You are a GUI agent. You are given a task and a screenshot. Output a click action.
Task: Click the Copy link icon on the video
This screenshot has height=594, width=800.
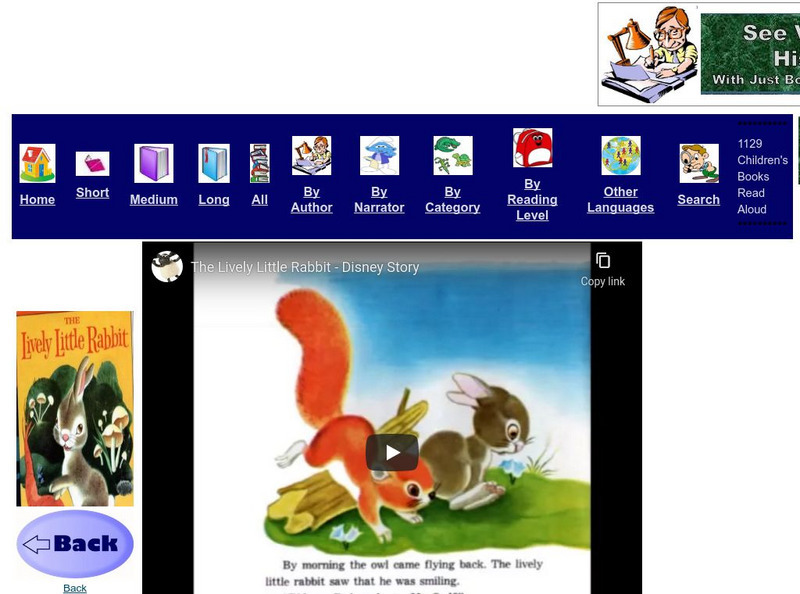coord(603,261)
